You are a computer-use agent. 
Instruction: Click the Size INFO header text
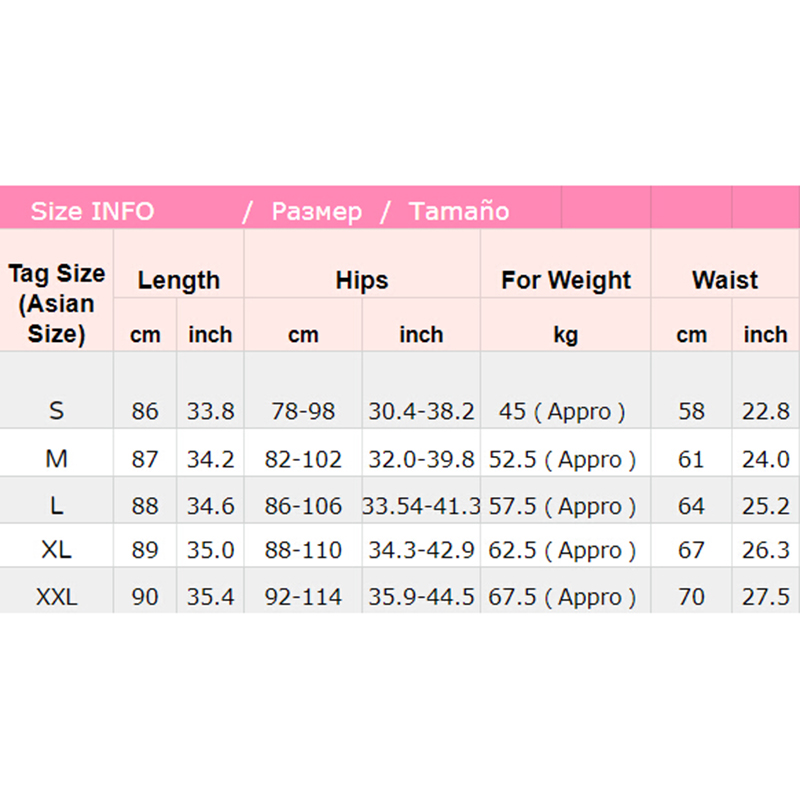92,211
